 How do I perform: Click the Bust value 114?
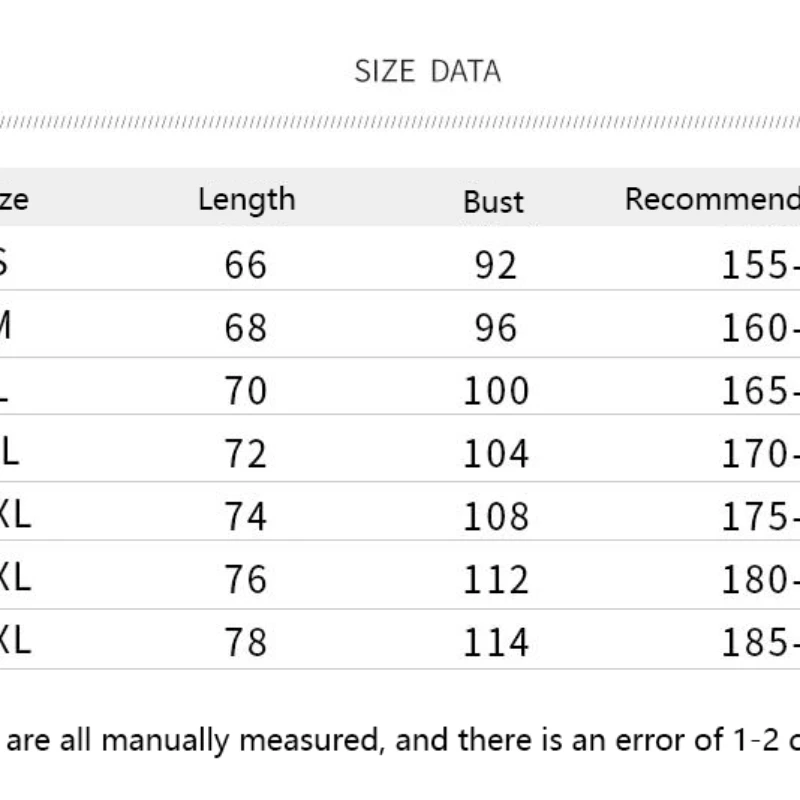click(496, 642)
